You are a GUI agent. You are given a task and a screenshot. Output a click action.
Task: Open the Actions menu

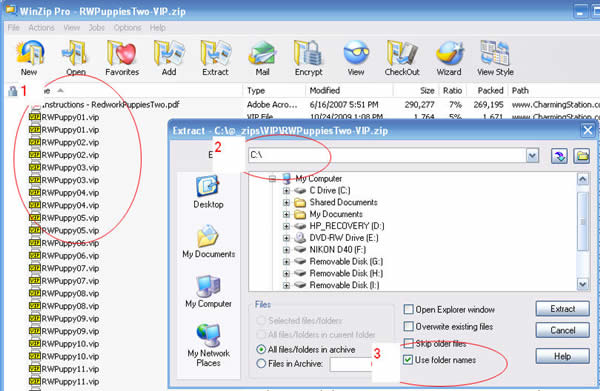tap(41, 28)
